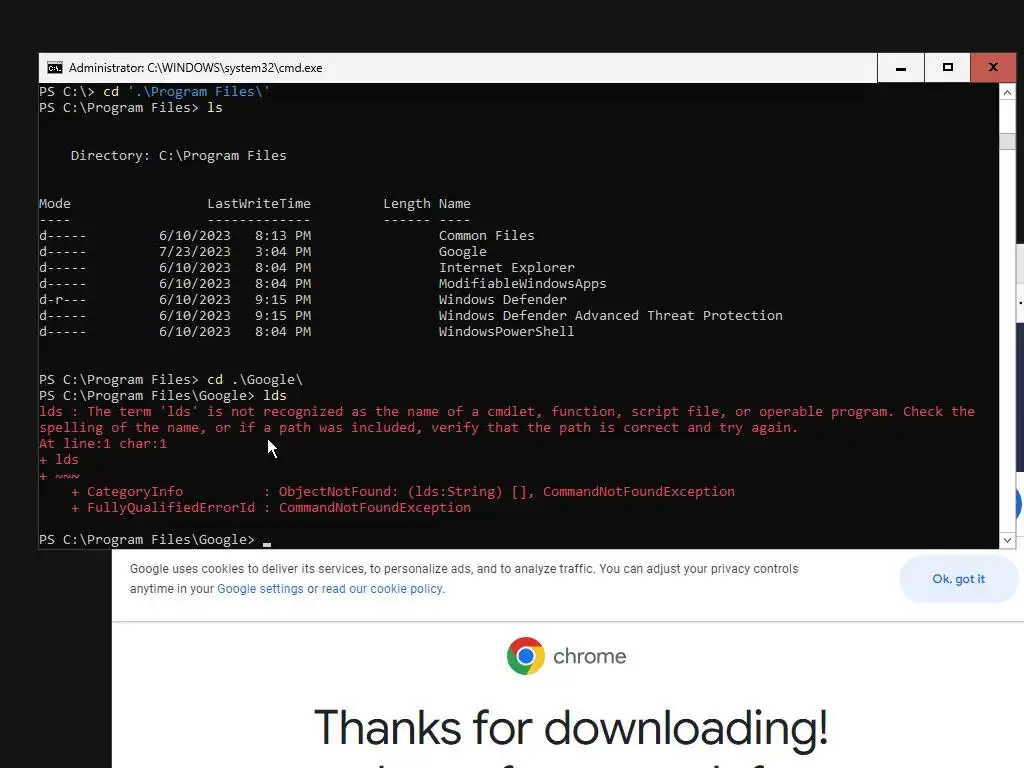Viewport: 1024px width, 768px height.
Task: Click the console scrollbar down arrow
Action: pos(1007,540)
